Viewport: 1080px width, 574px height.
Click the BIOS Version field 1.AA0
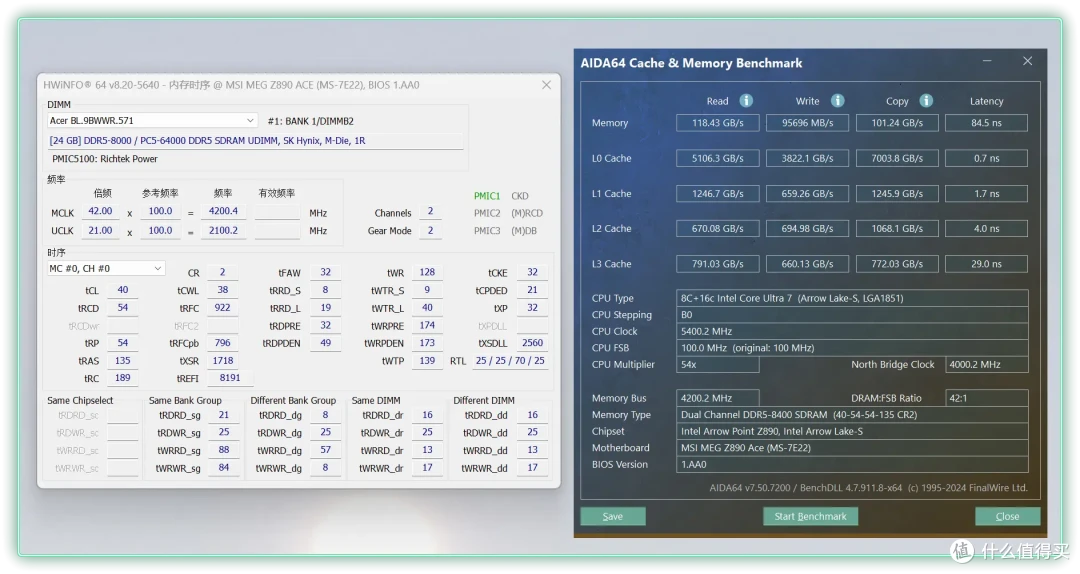[852, 464]
